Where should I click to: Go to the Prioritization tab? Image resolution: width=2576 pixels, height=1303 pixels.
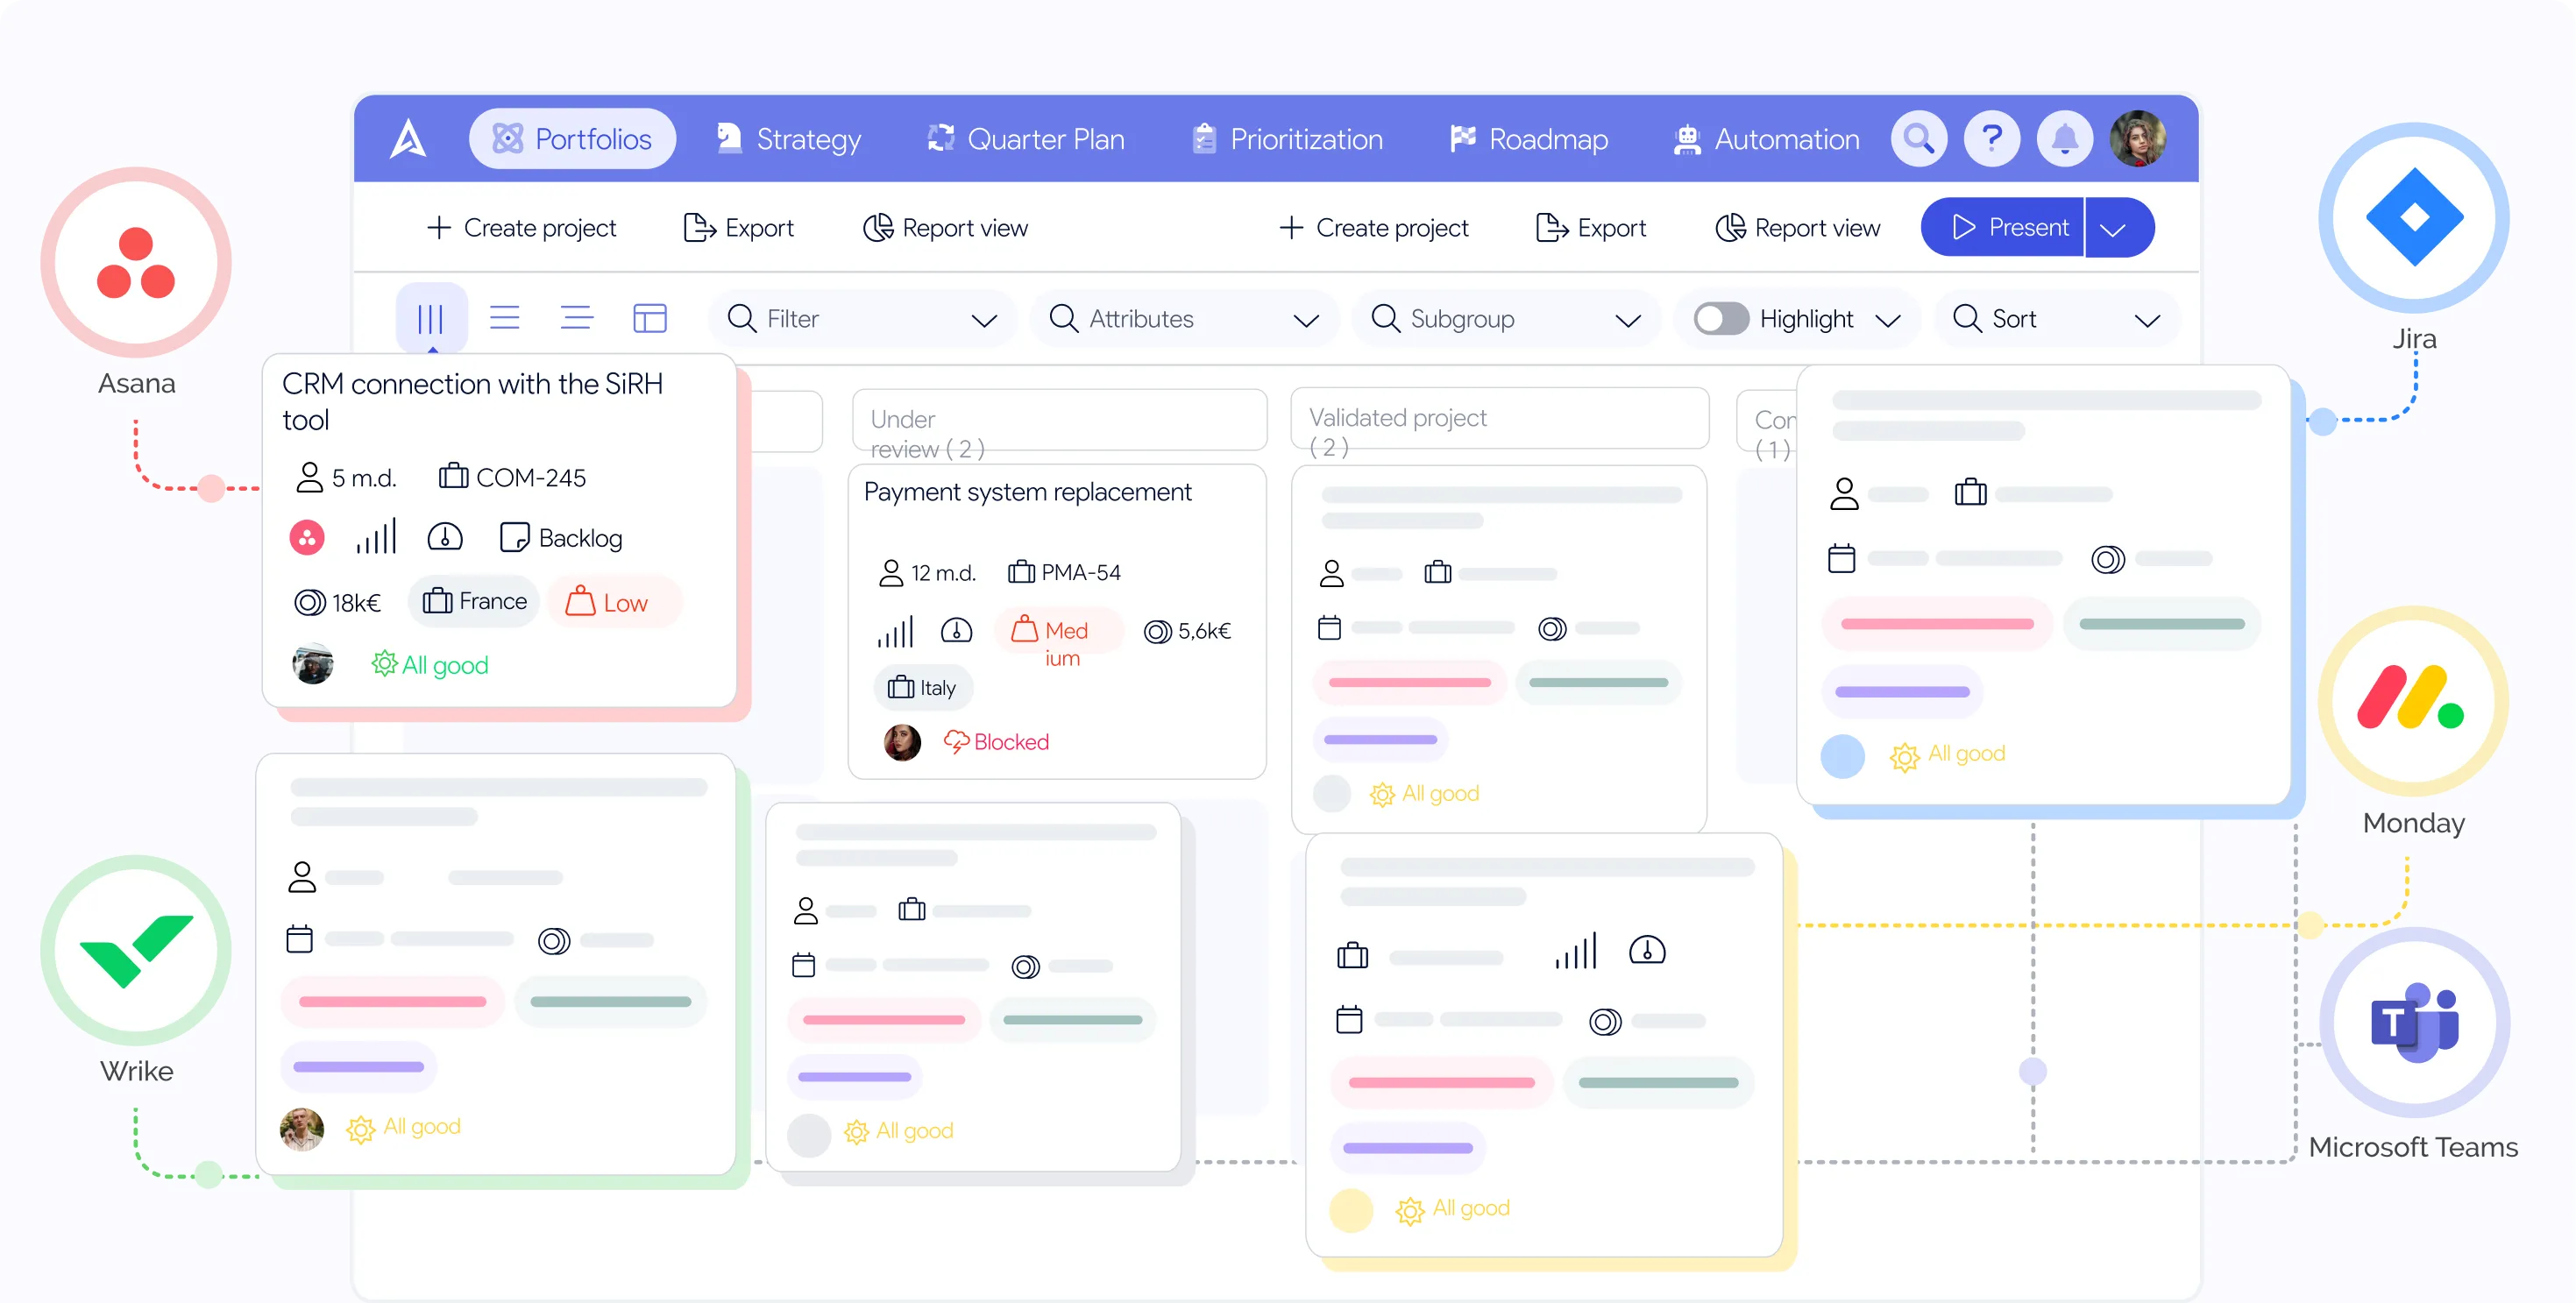coord(1287,138)
